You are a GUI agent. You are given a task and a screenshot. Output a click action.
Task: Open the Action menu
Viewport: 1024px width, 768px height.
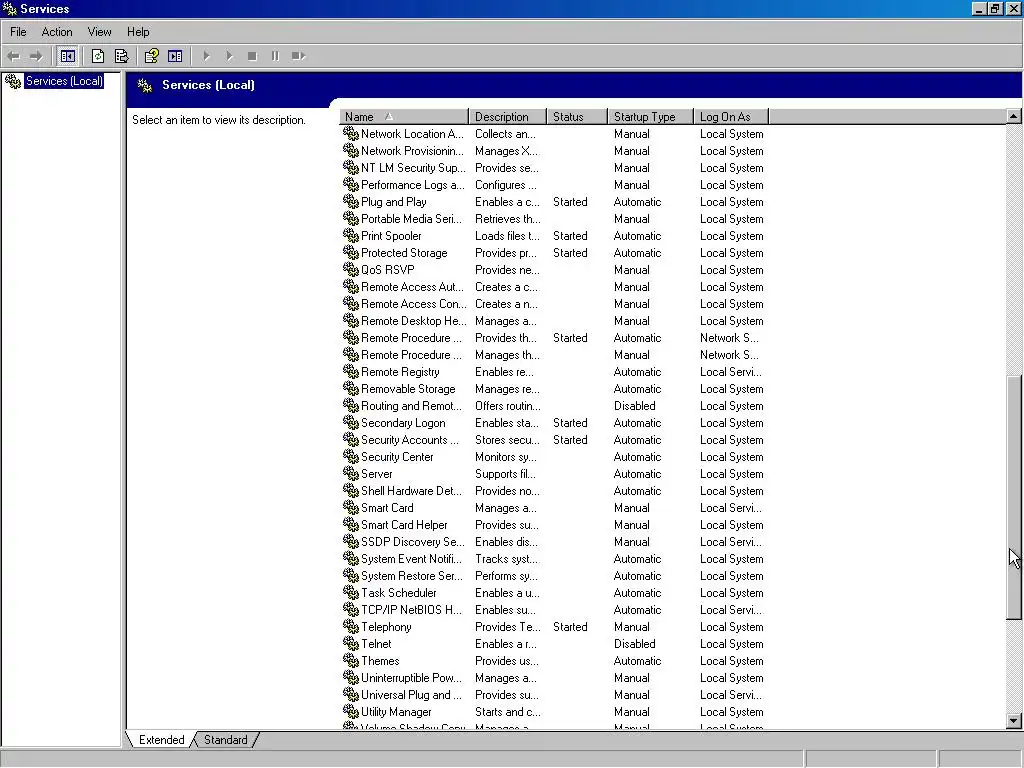[x=57, y=32]
